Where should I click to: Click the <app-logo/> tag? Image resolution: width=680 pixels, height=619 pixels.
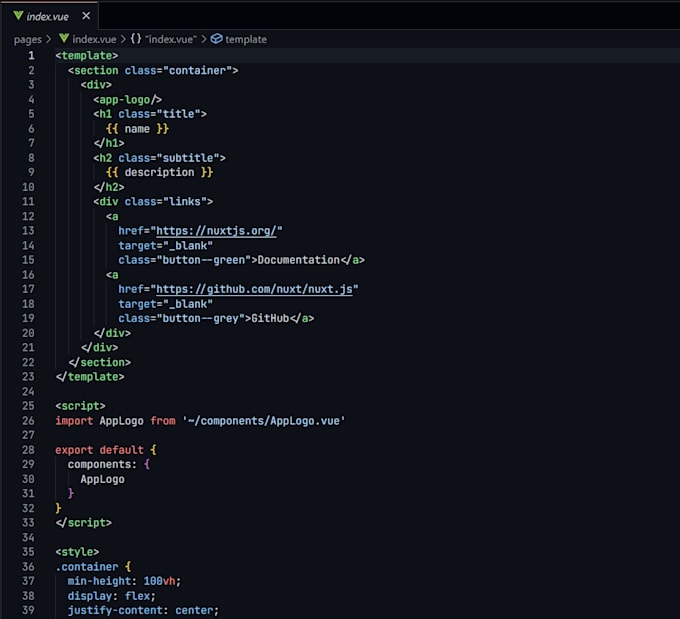coord(128,100)
